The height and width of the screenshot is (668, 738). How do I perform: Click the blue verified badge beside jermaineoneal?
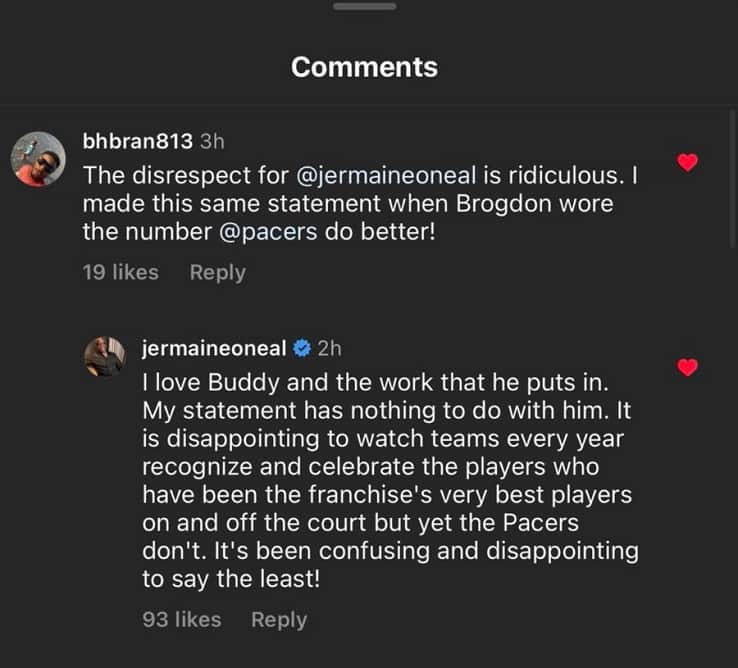[300, 348]
